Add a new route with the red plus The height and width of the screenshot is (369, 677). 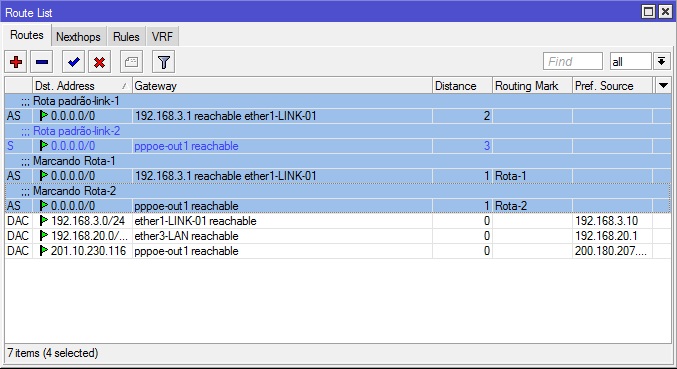pyautogui.click(x=16, y=62)
